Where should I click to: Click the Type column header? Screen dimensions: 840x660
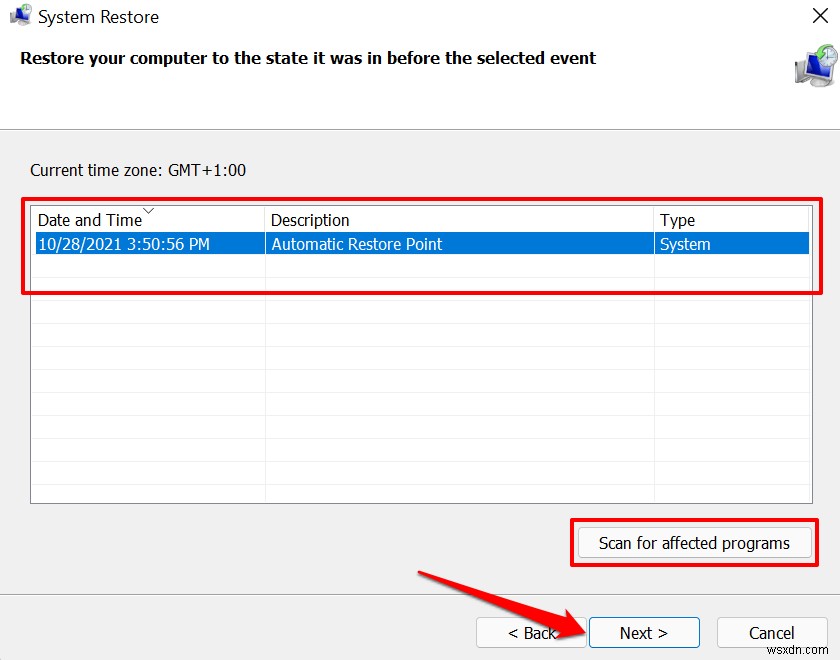tap(731, 220)
